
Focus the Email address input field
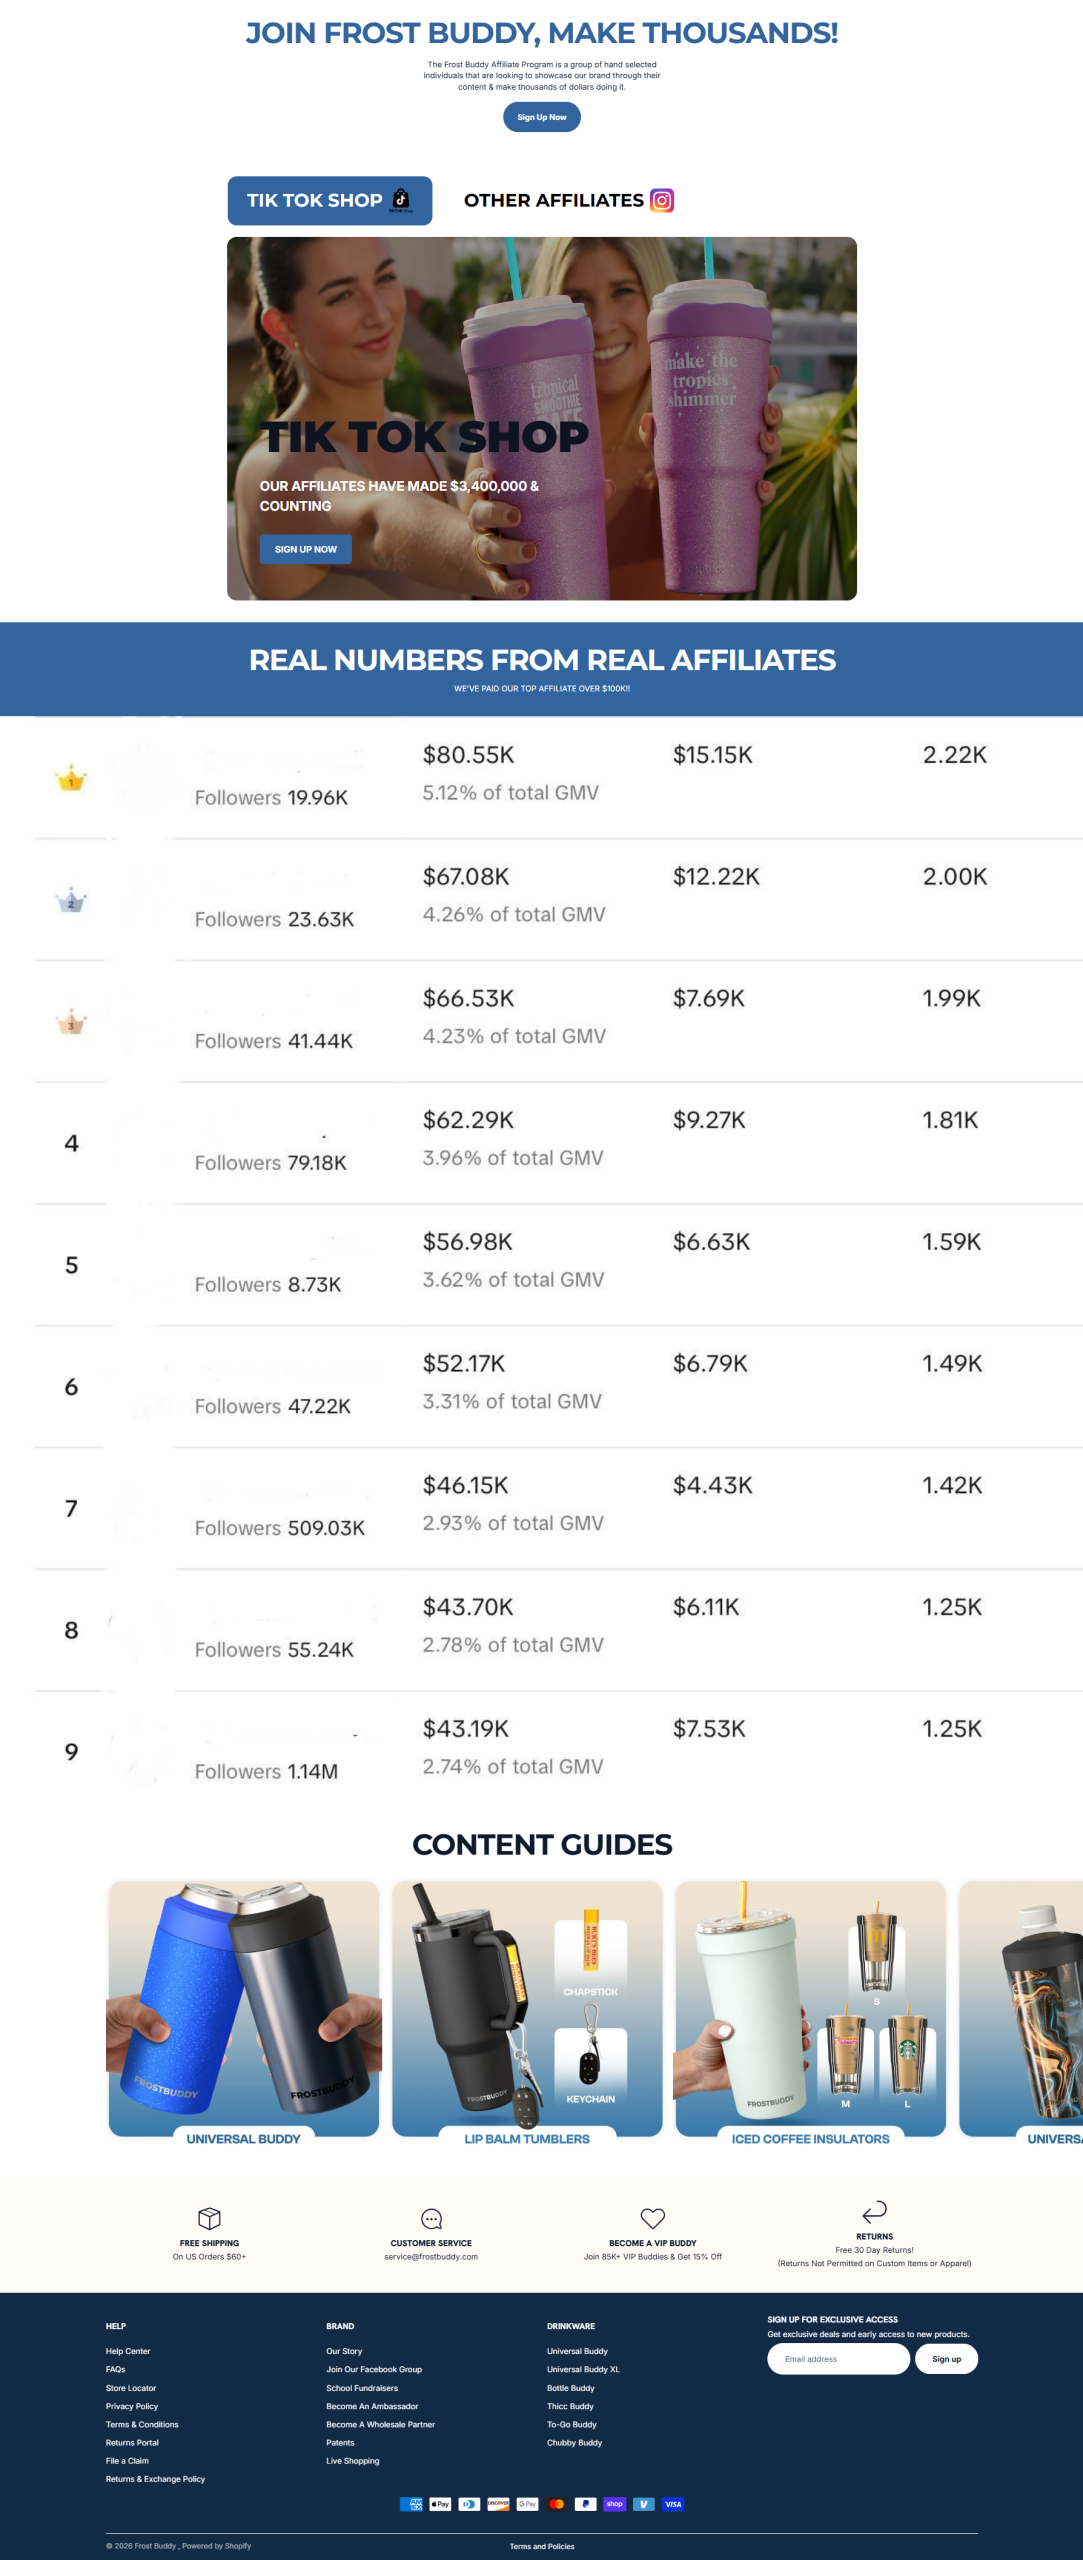pyautogui.click(x=838, y=2359)
